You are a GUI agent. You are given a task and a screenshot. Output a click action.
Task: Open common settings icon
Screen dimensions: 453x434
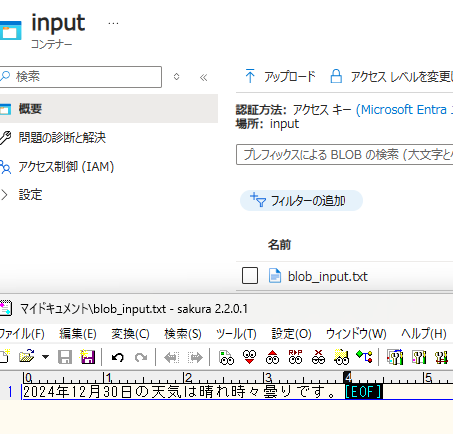[441, 357]
